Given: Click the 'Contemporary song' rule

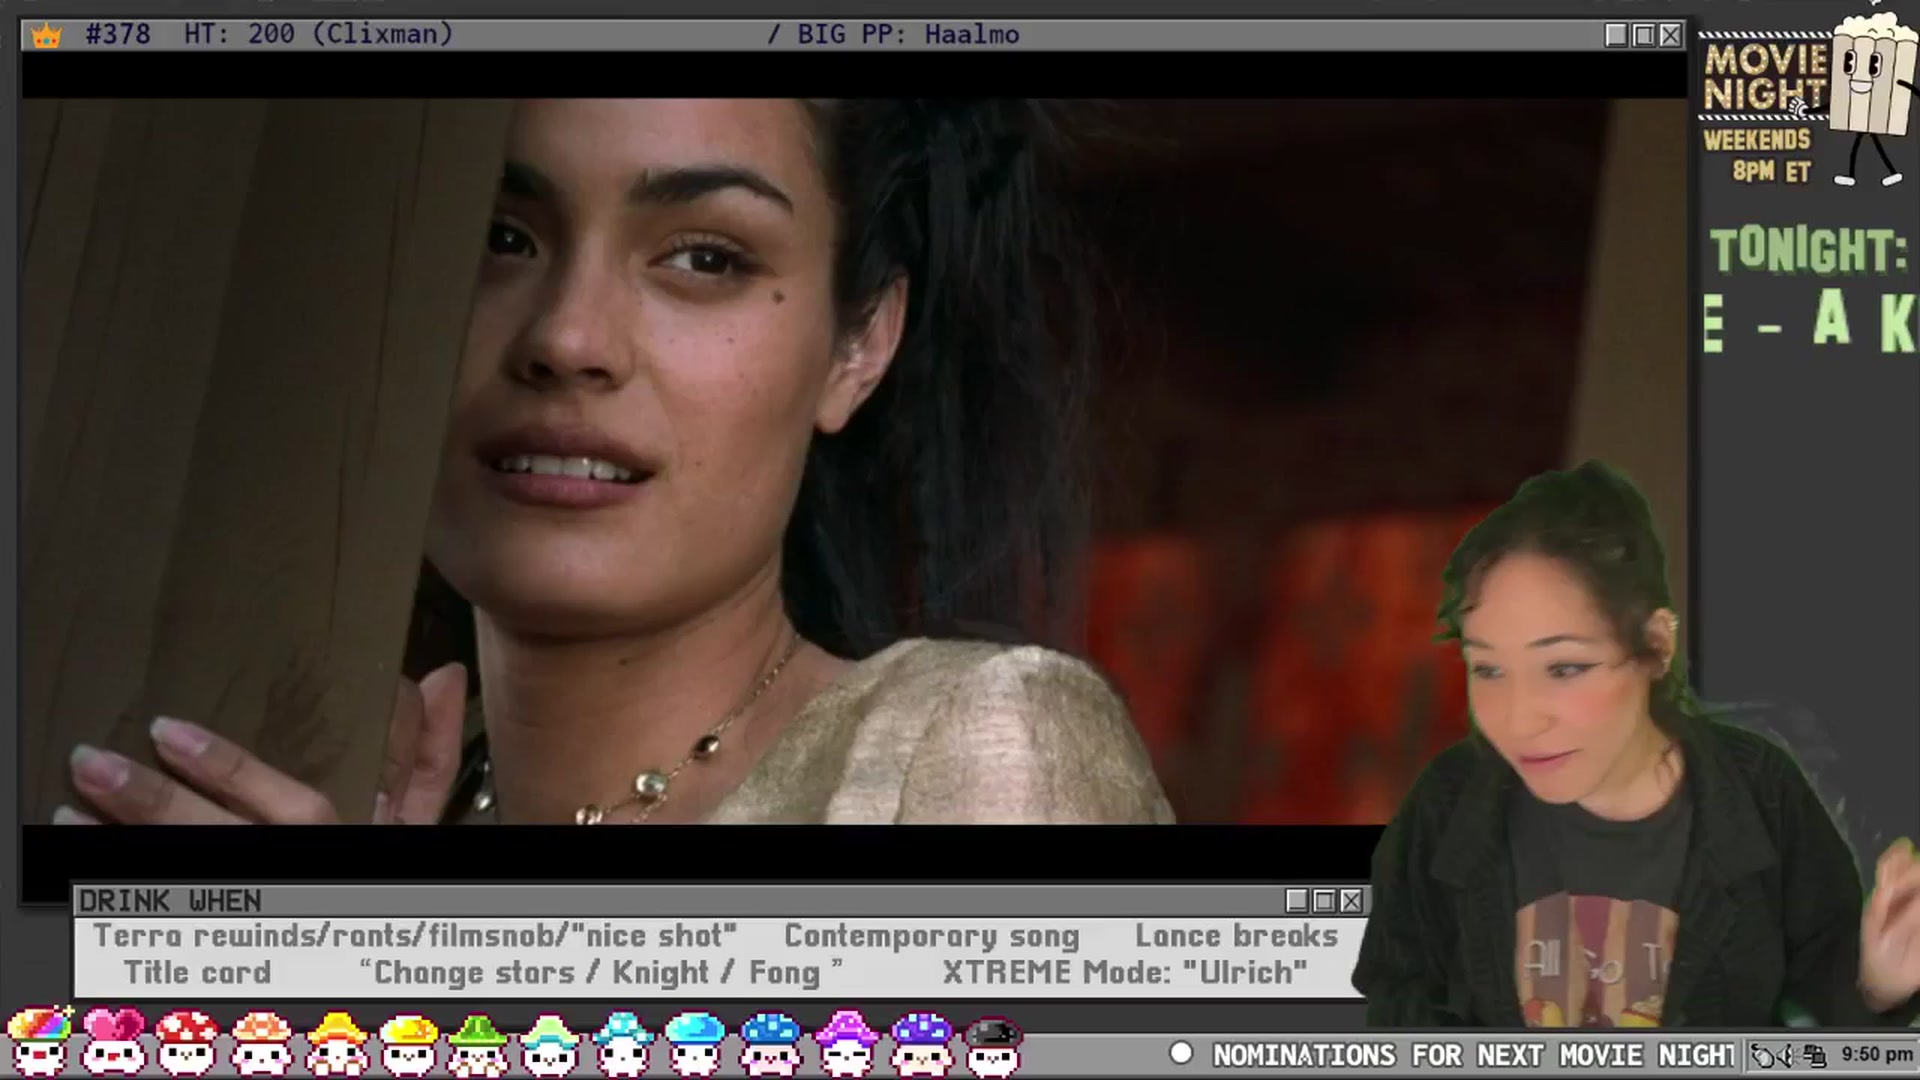Looking at the screenshot, I should coord(932,936).
